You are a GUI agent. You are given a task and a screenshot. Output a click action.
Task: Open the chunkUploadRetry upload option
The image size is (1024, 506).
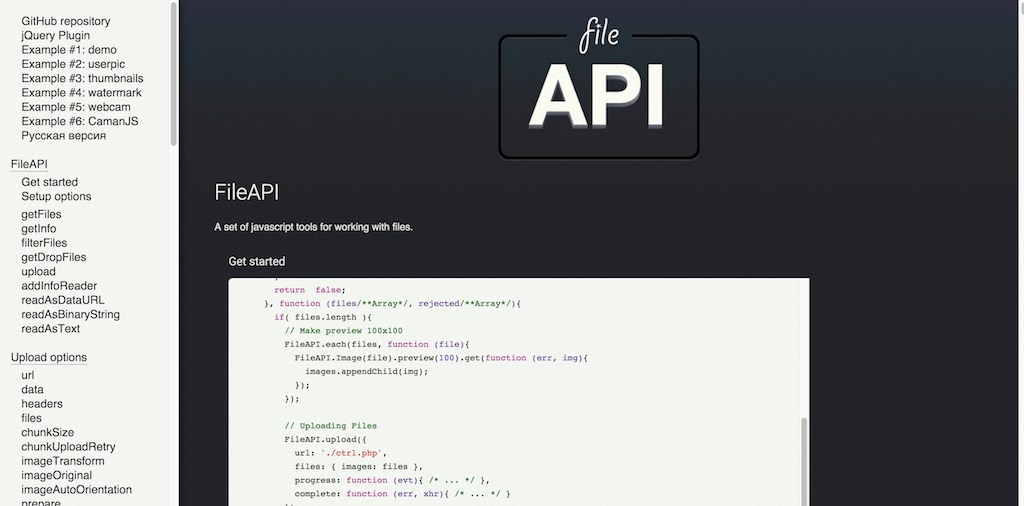click(68, 447)
